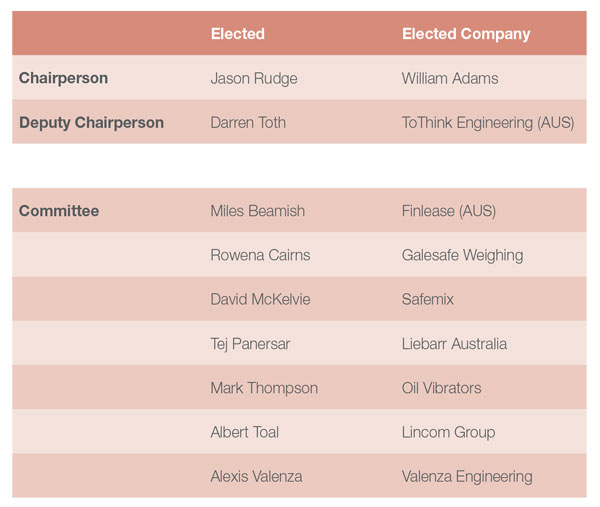Select the Mark Thompson entry
Viewport: 600px width, 507px height.
tap(264, 388)
